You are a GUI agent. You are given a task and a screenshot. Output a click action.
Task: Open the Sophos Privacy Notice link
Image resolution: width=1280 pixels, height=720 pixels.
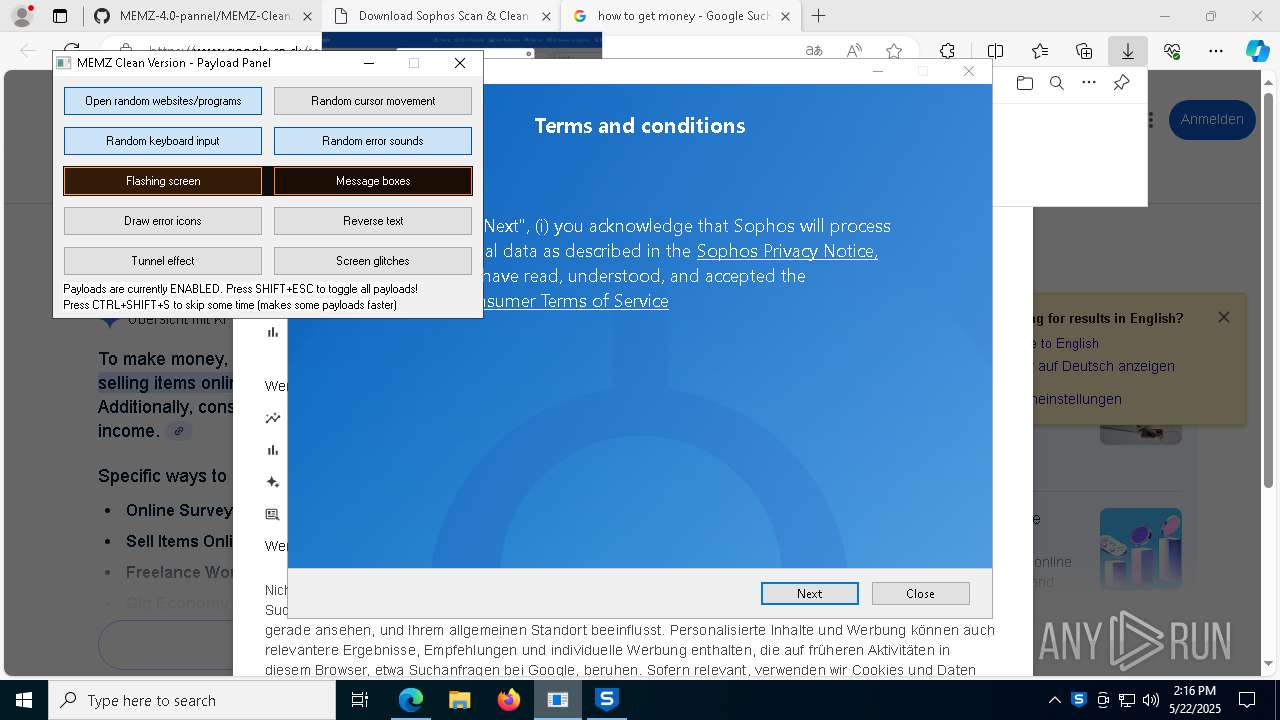787,251
